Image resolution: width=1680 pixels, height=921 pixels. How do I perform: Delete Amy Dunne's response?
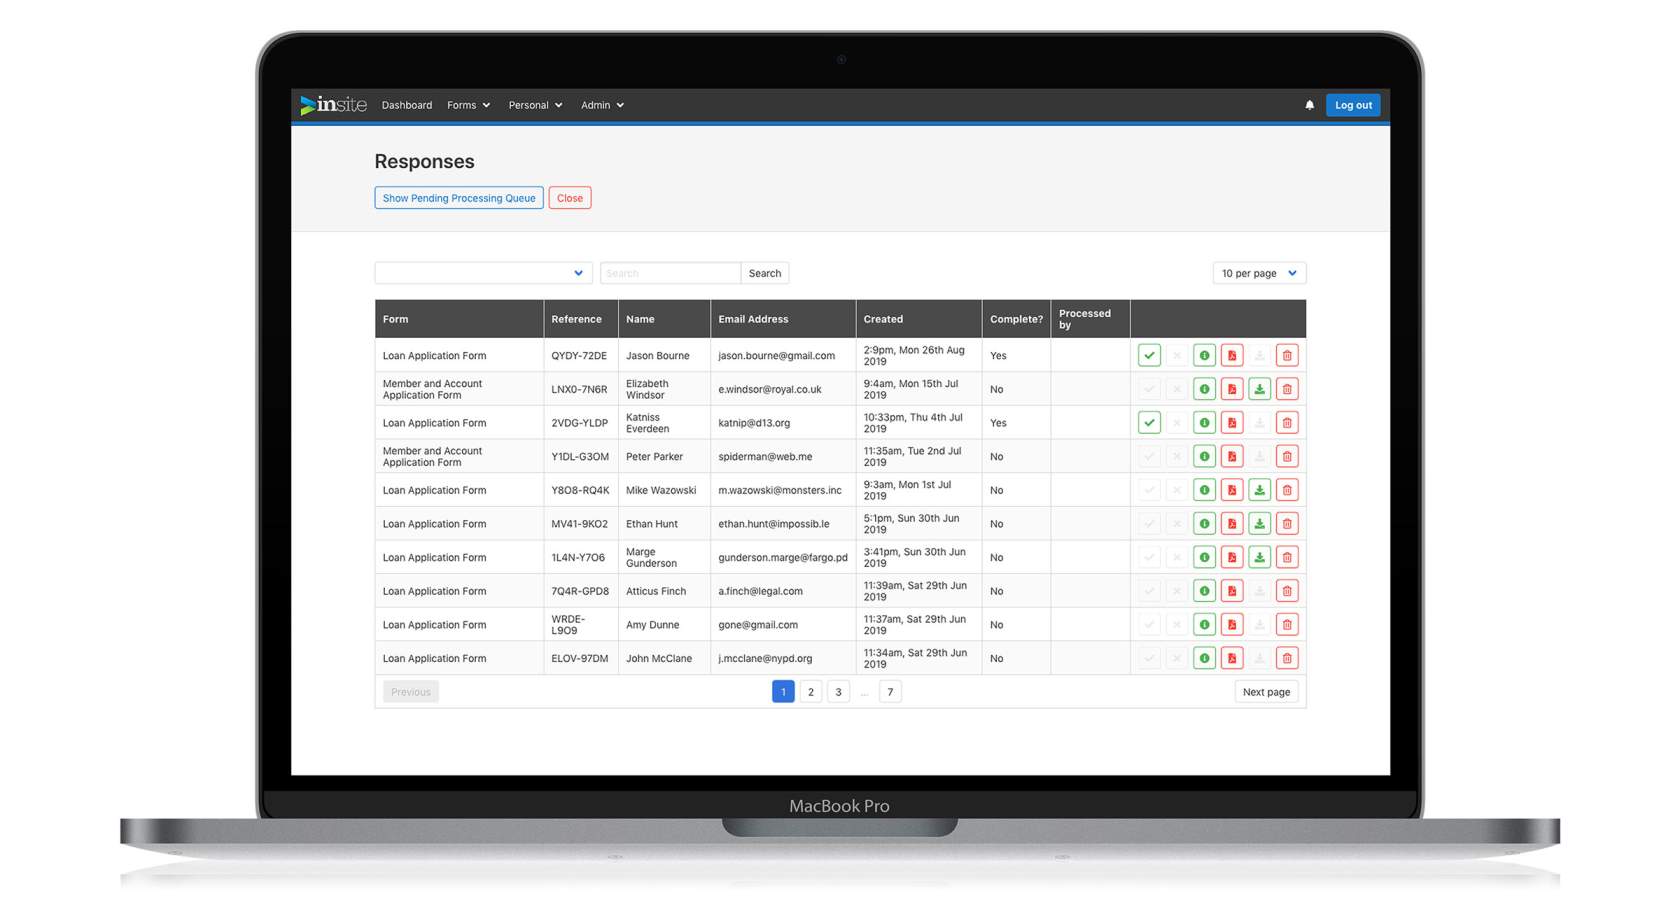[x=1287, y=624]
